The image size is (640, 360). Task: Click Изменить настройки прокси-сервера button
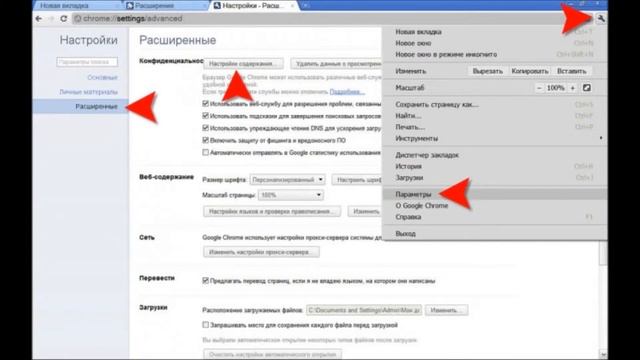[x=261, y=252]
